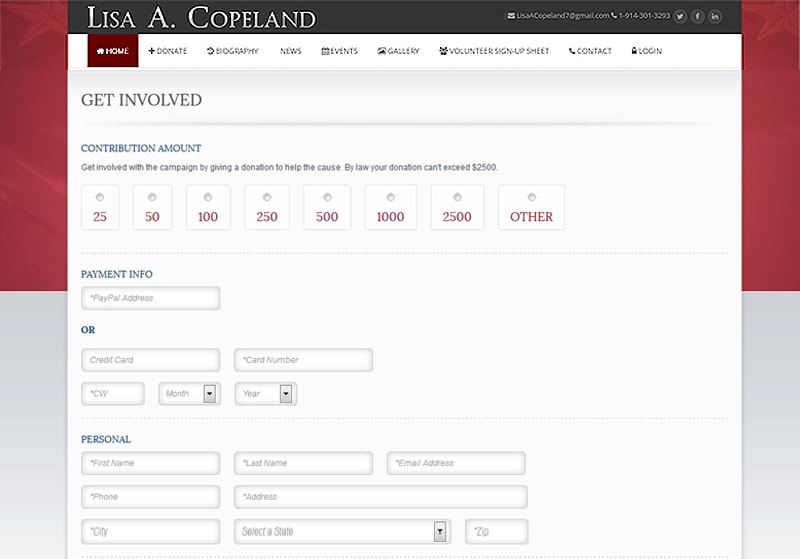
Task: Open the Facebook social icon
Action: point(698,16)
